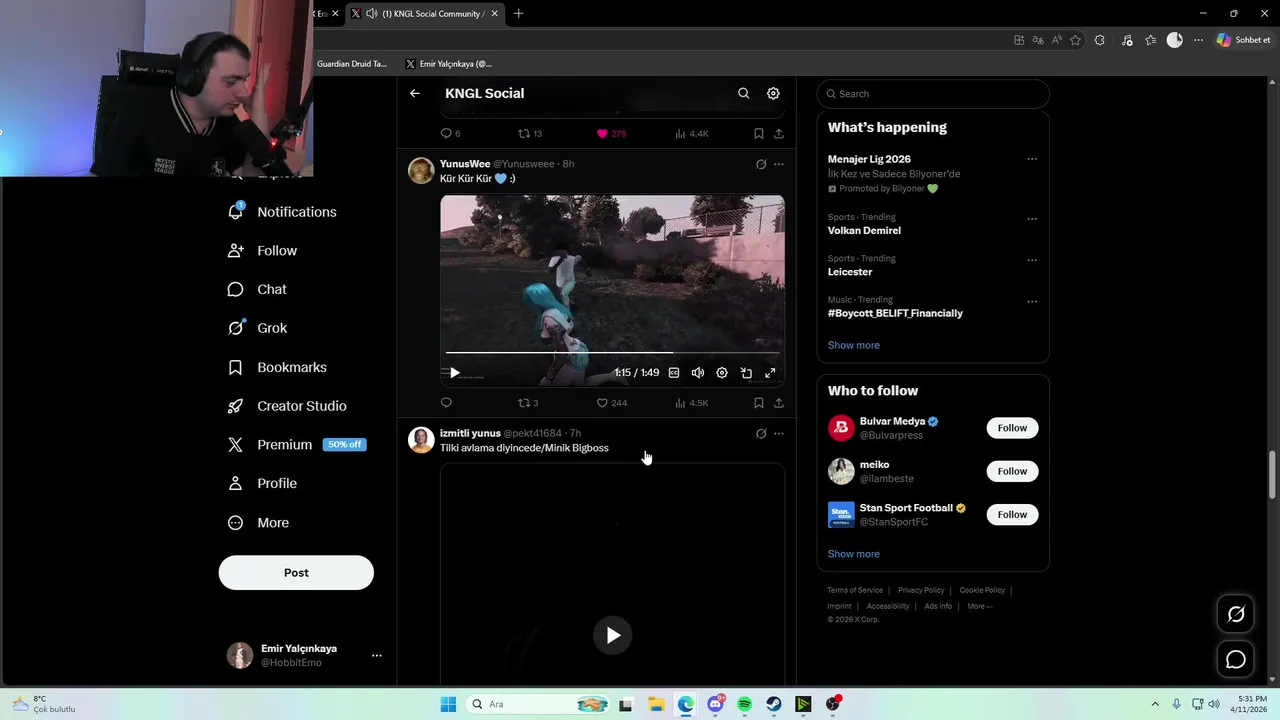Open video settings gear in player
Screen dimensions: 1280x720
click(x=722, y=373)
